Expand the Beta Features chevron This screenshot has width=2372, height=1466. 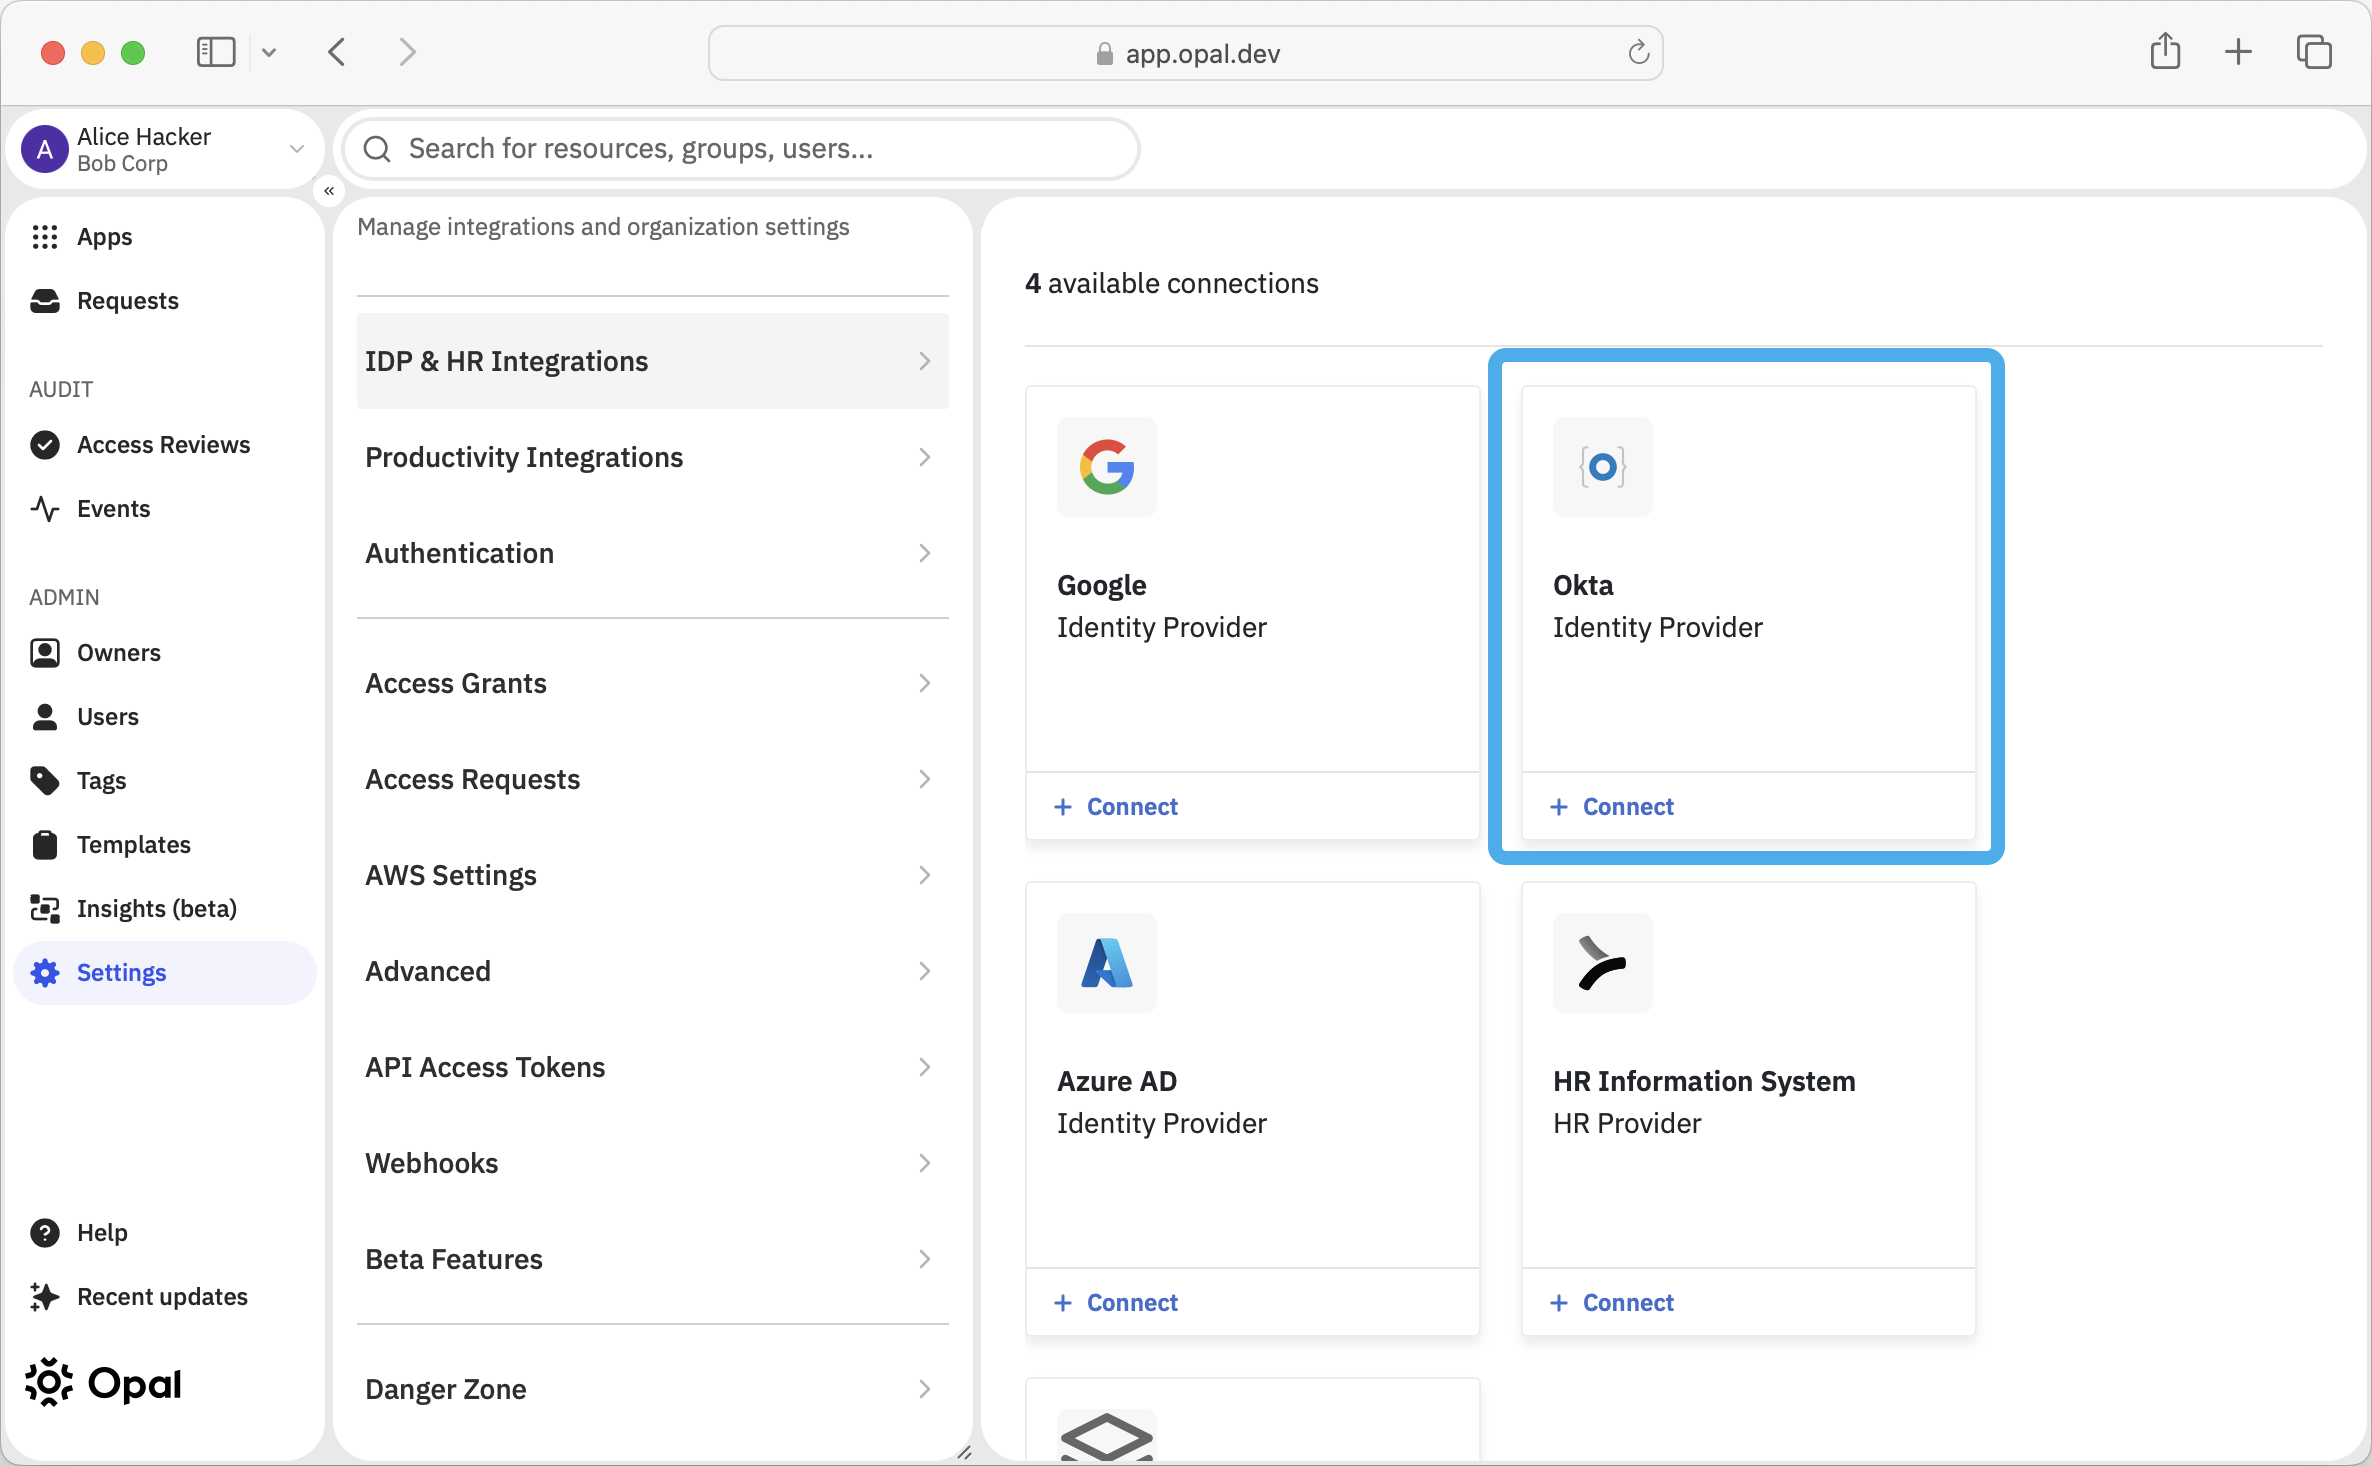pyautogui.click(x=925, y=1259)
